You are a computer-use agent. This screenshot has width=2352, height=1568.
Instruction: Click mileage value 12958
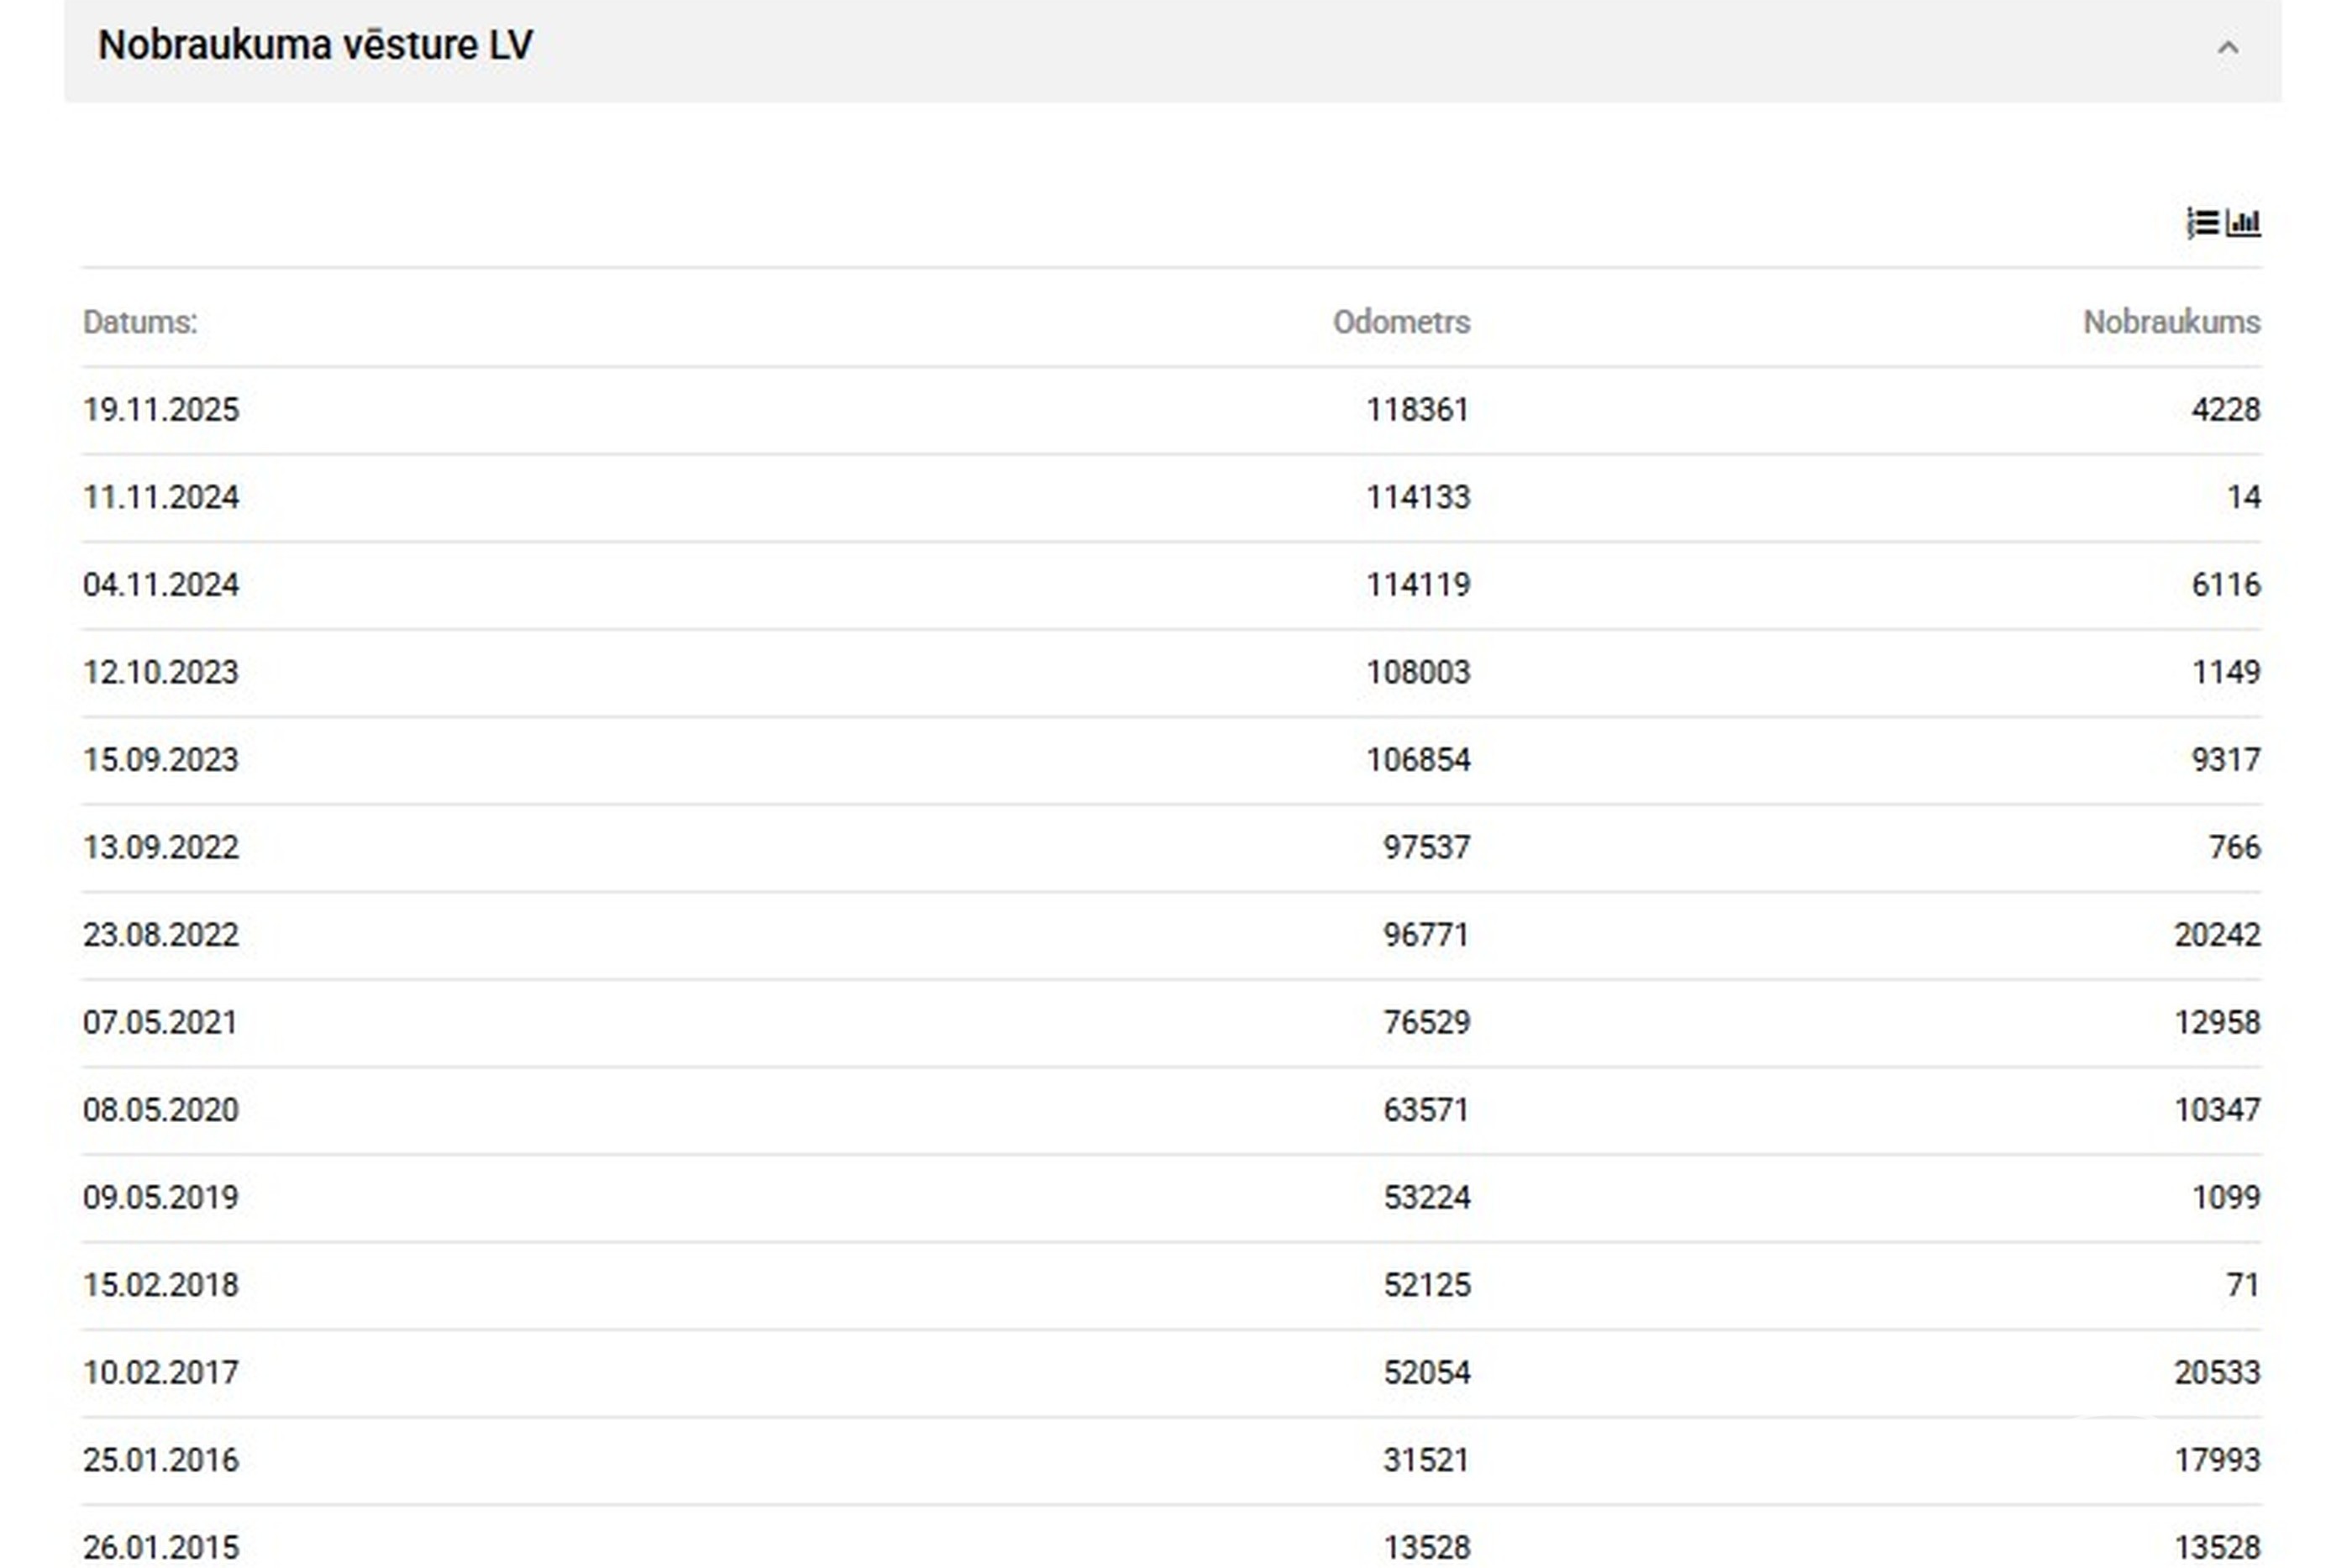click(x=2217, y=1022)
